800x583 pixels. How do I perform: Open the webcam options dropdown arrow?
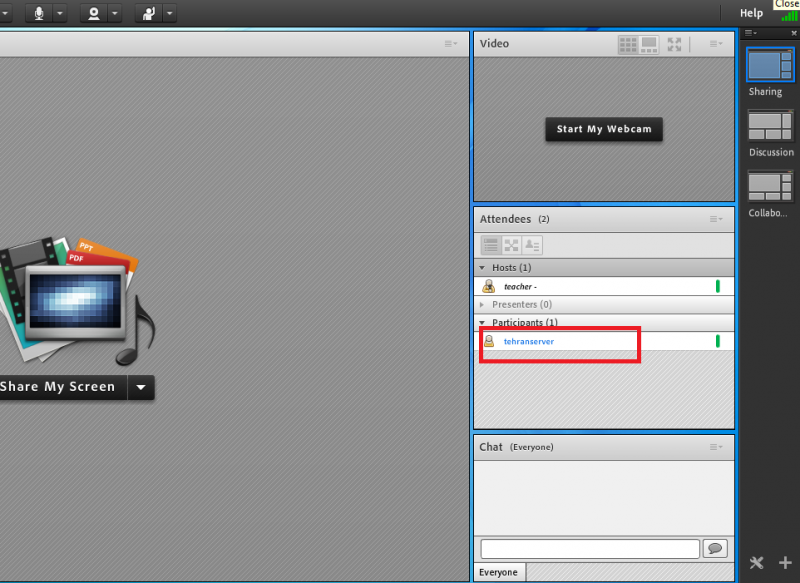click(x=115, y=13)
